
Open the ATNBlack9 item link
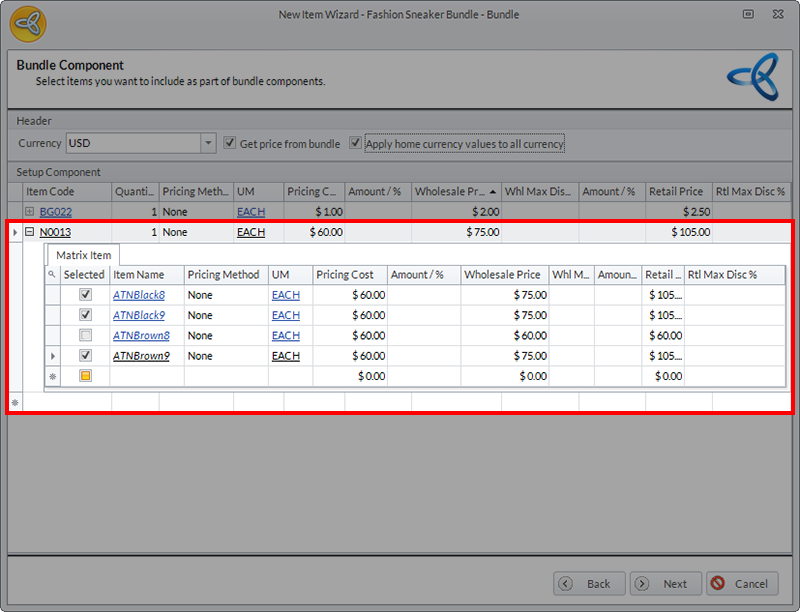[x=138, y=315]
